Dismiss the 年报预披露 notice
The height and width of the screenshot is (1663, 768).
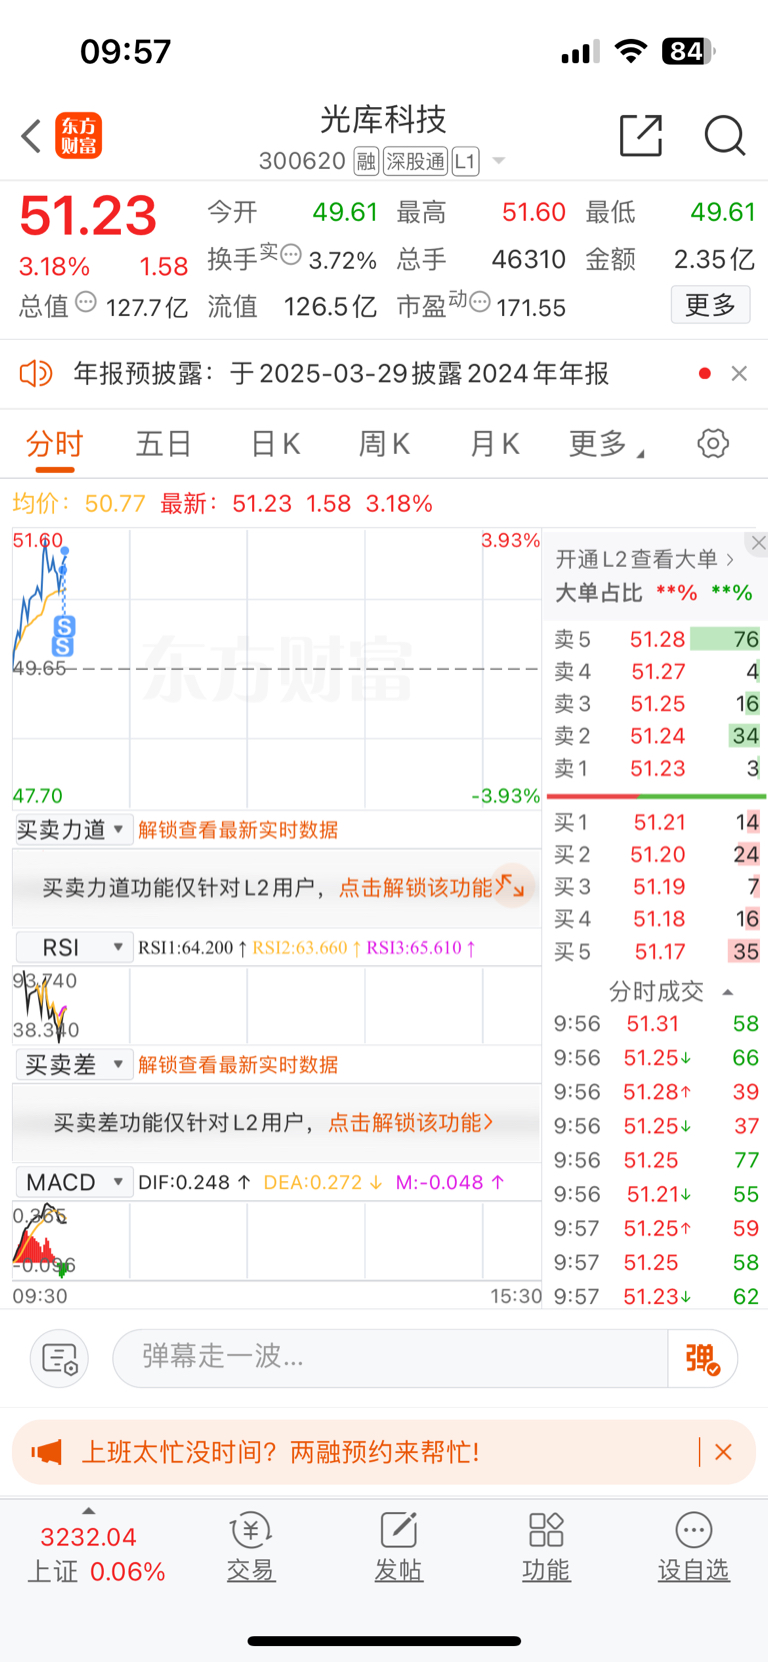coord(739,373)
